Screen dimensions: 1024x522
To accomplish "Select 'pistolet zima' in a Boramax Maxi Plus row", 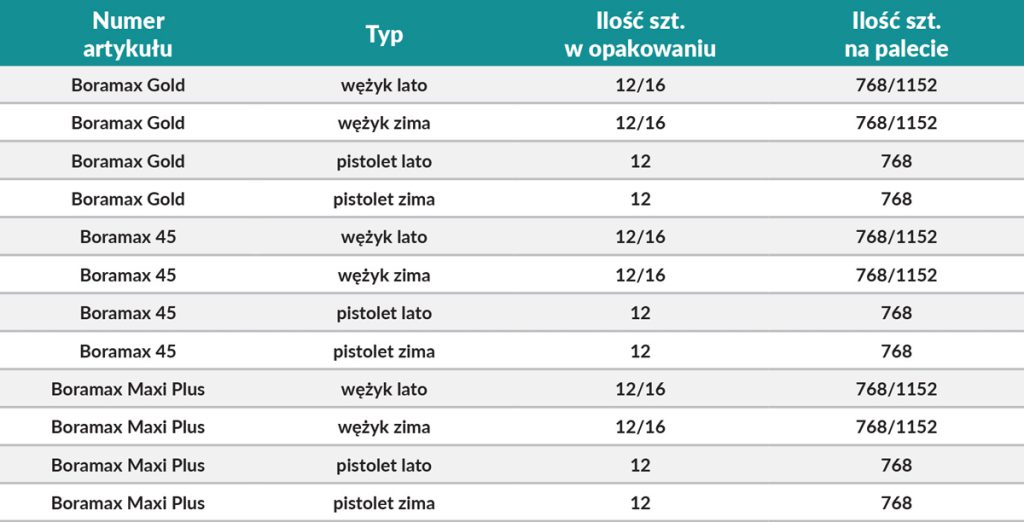I will 384,503.
